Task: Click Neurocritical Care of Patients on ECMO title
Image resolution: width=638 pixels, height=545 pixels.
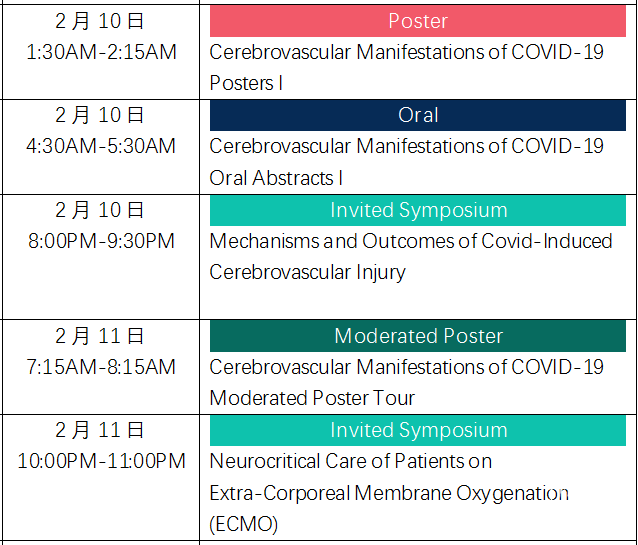Action: click(x=389, y=492)
